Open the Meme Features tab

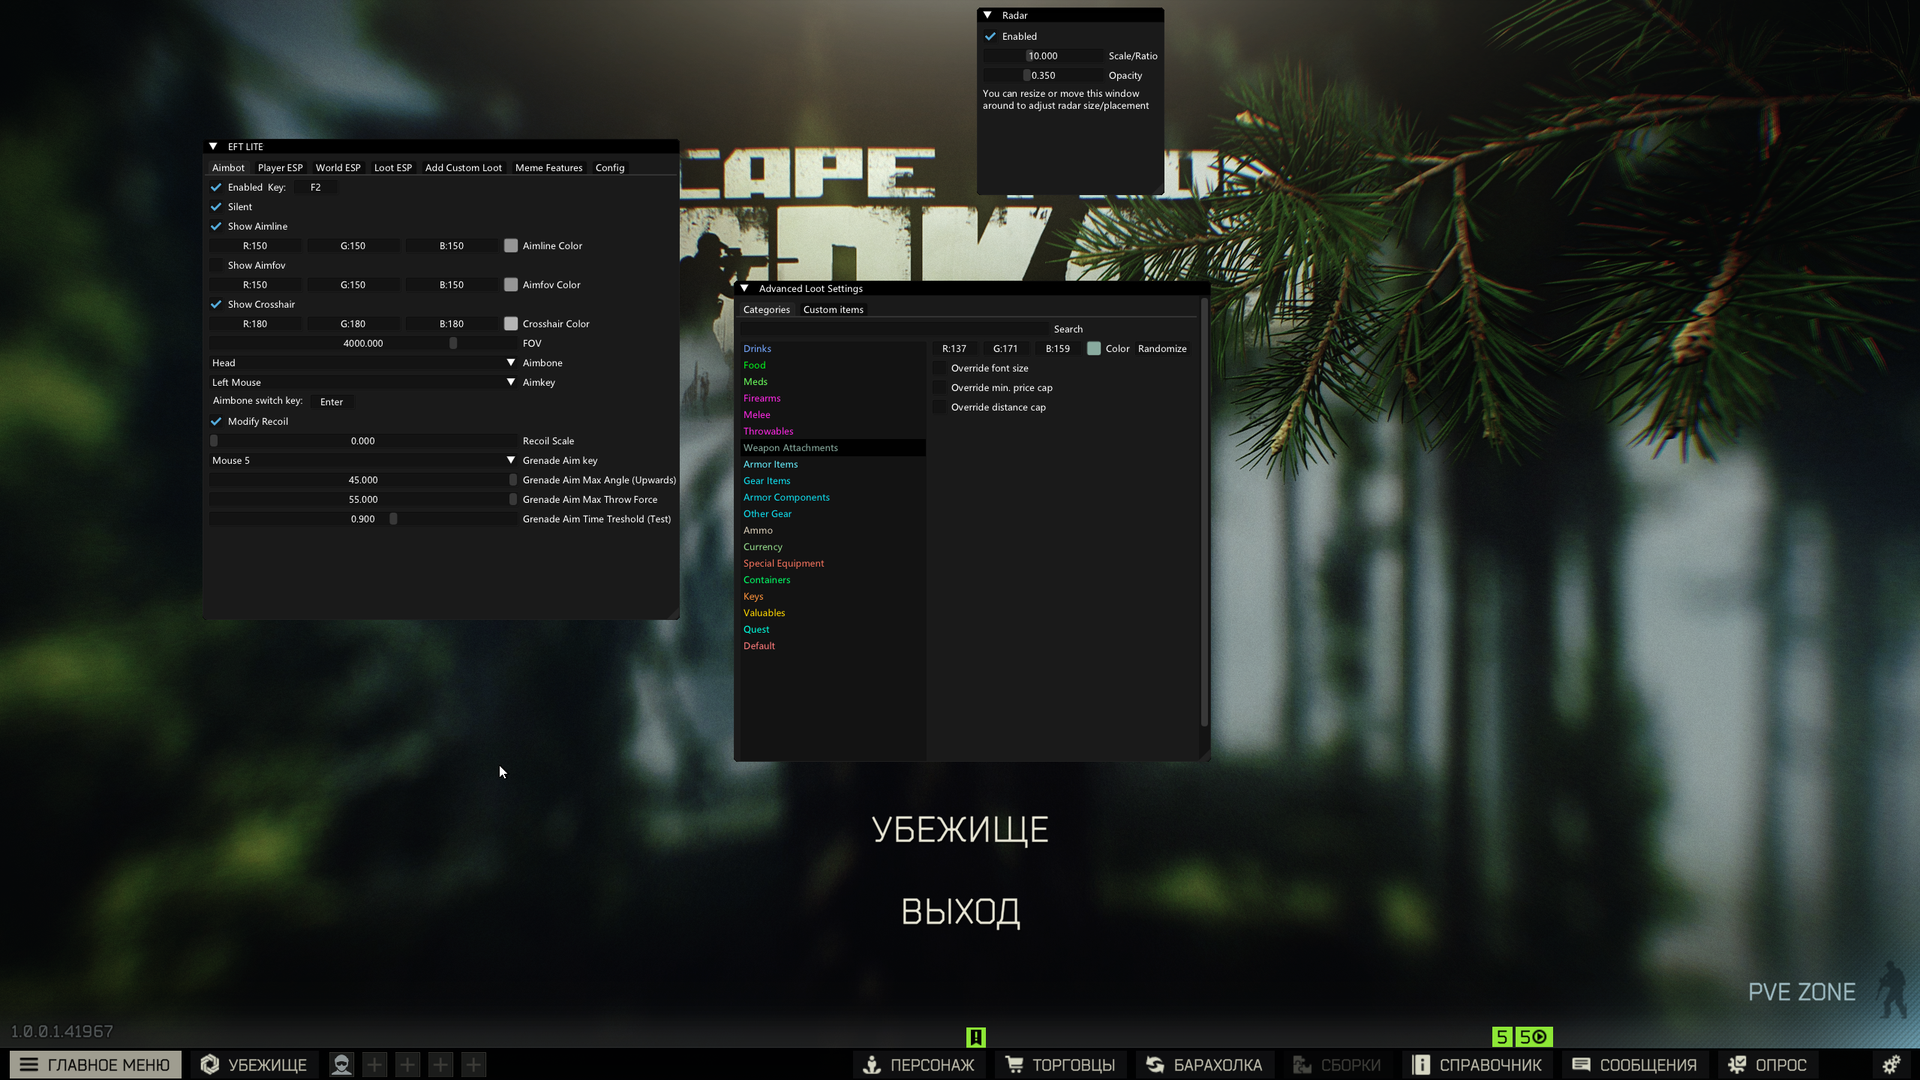(x=549, y=168)
